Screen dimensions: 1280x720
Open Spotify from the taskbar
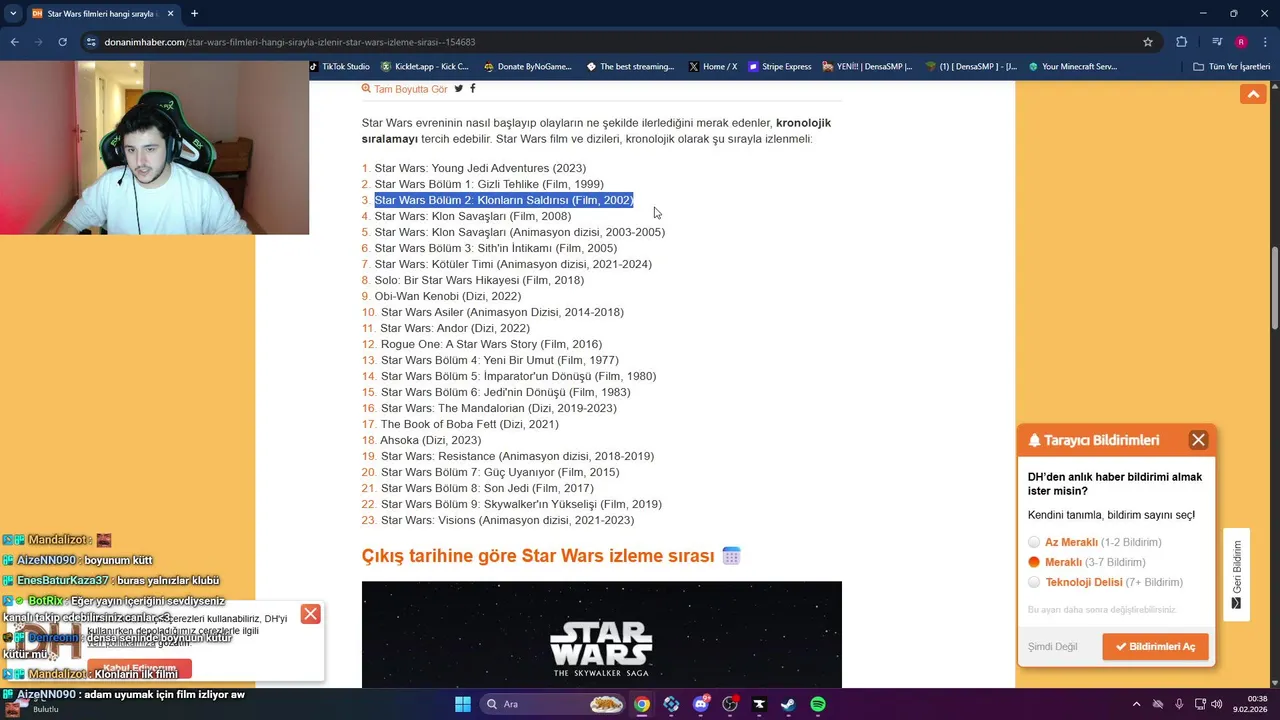click(x=818, y=704)
